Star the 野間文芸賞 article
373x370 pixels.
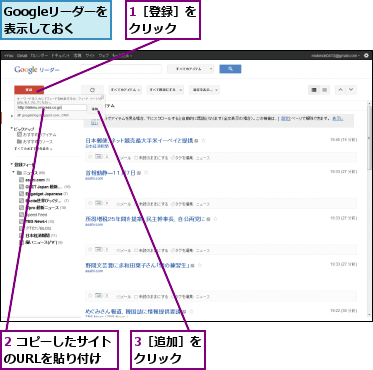tap(200, 265)
